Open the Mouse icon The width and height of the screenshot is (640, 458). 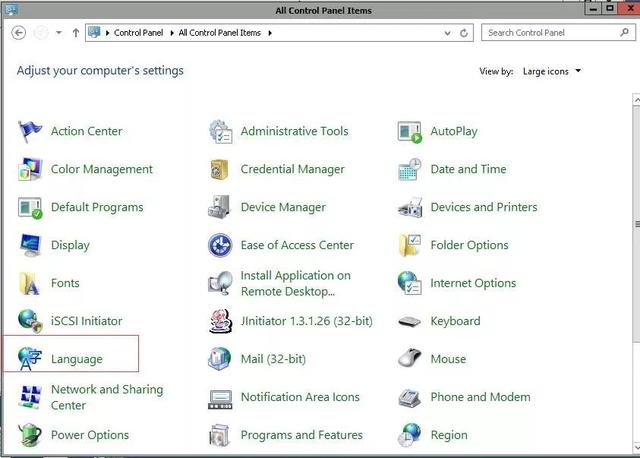409,358
